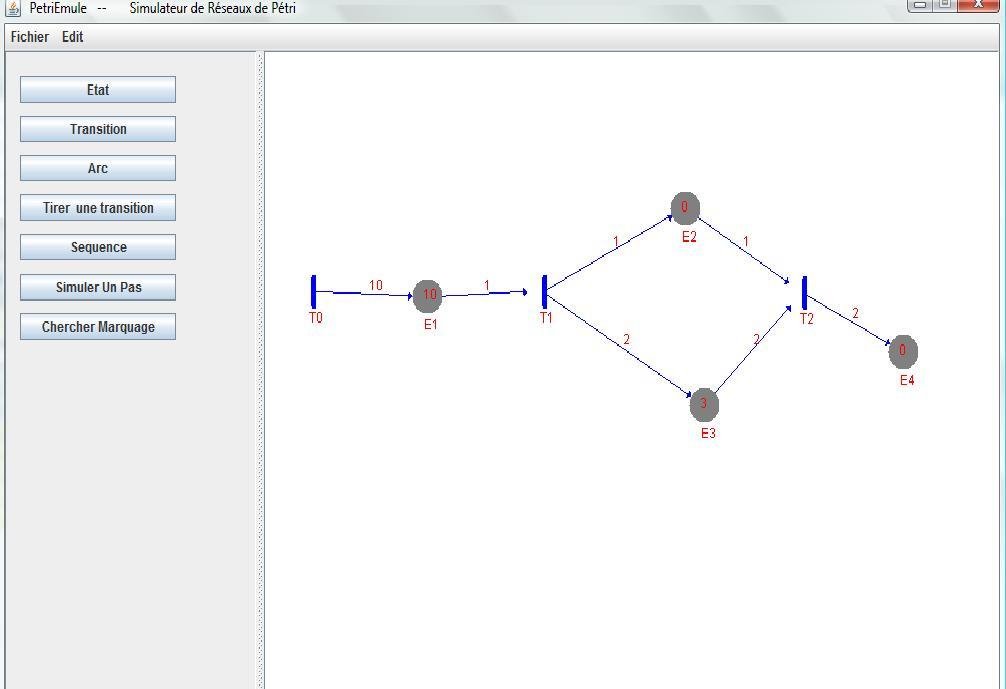Click the Java icon in title bar
This screenshot has width=1006, height=689.
pos(13,8)
